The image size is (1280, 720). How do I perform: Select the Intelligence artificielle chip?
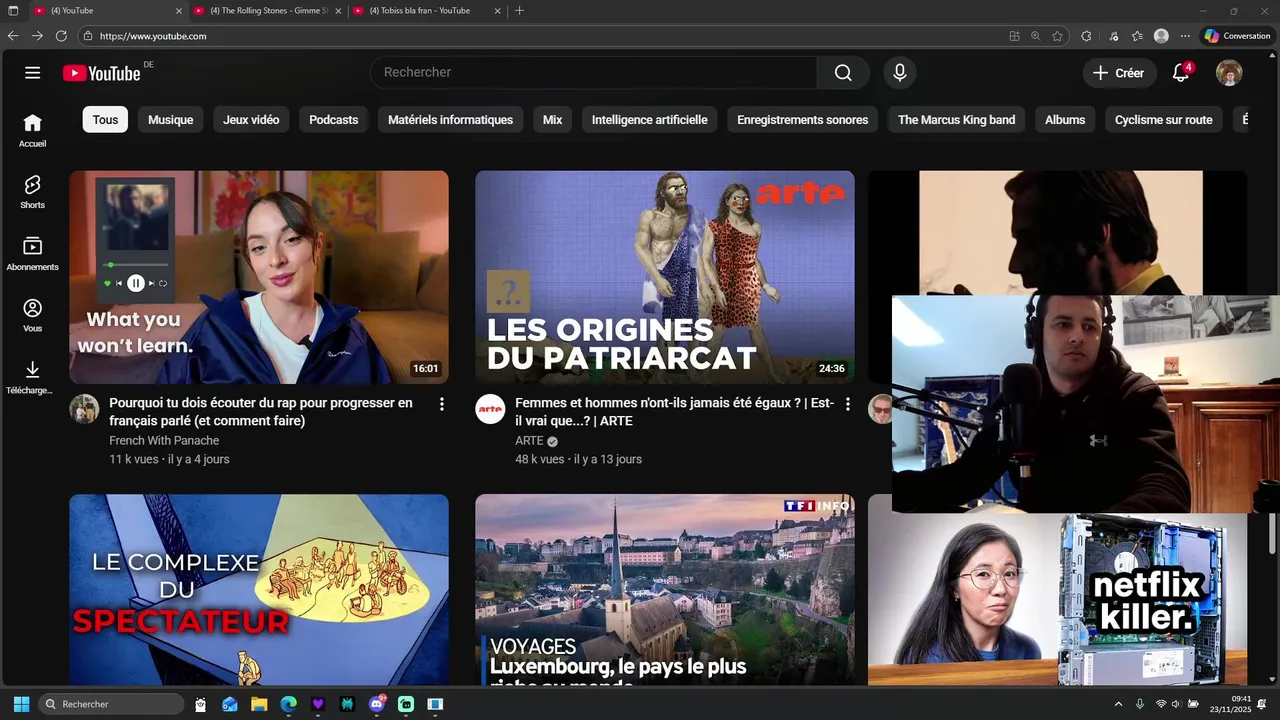tap(649, 120)
